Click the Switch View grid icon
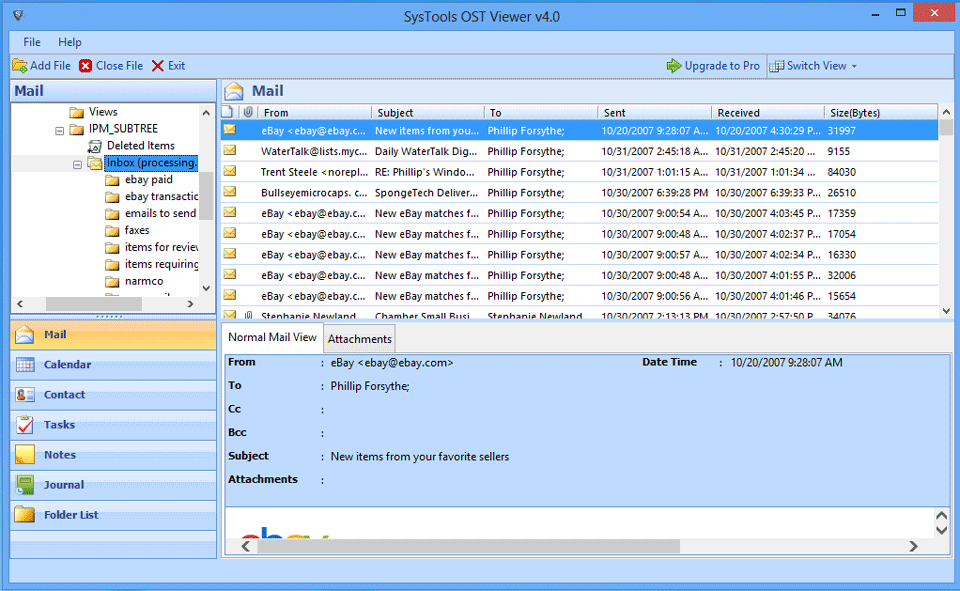The height and width of the screenshot is (591, 960). tap(776, 66)
